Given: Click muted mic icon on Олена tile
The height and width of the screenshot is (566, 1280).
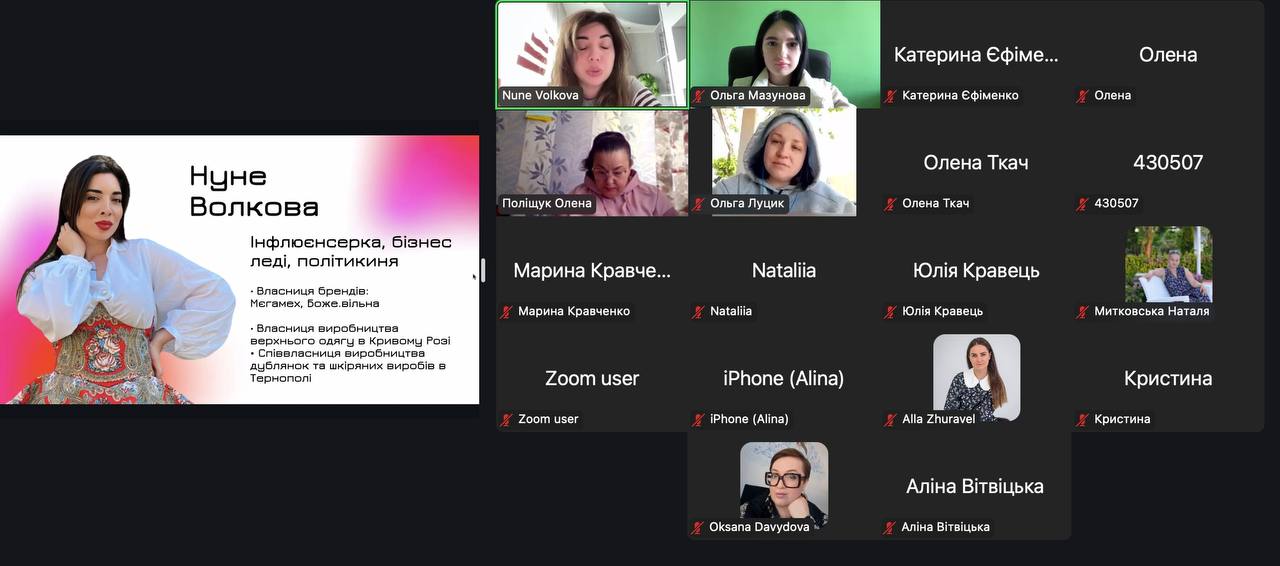Looking at the screenshot, I should coord(1082,96).
